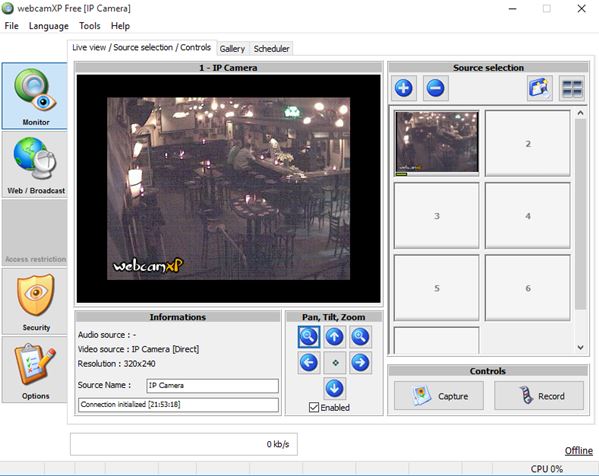Click source list scroll up arrow
599x476 pixels.
pos(581,113)
